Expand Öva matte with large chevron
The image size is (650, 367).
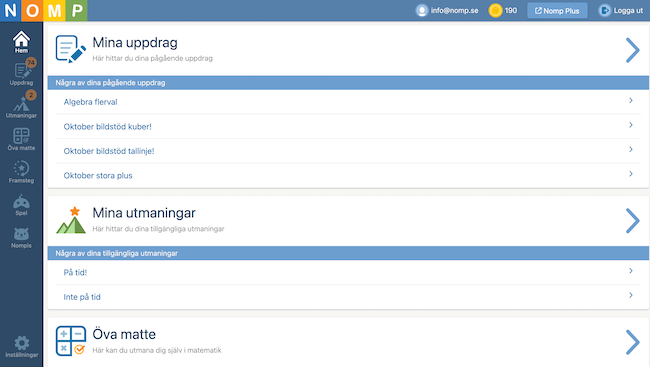(x=633, y=342)
